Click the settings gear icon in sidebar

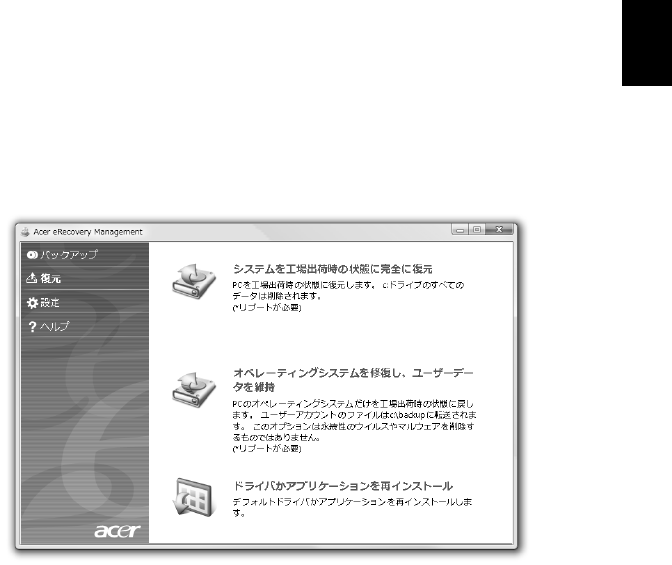tap(32, 303)
